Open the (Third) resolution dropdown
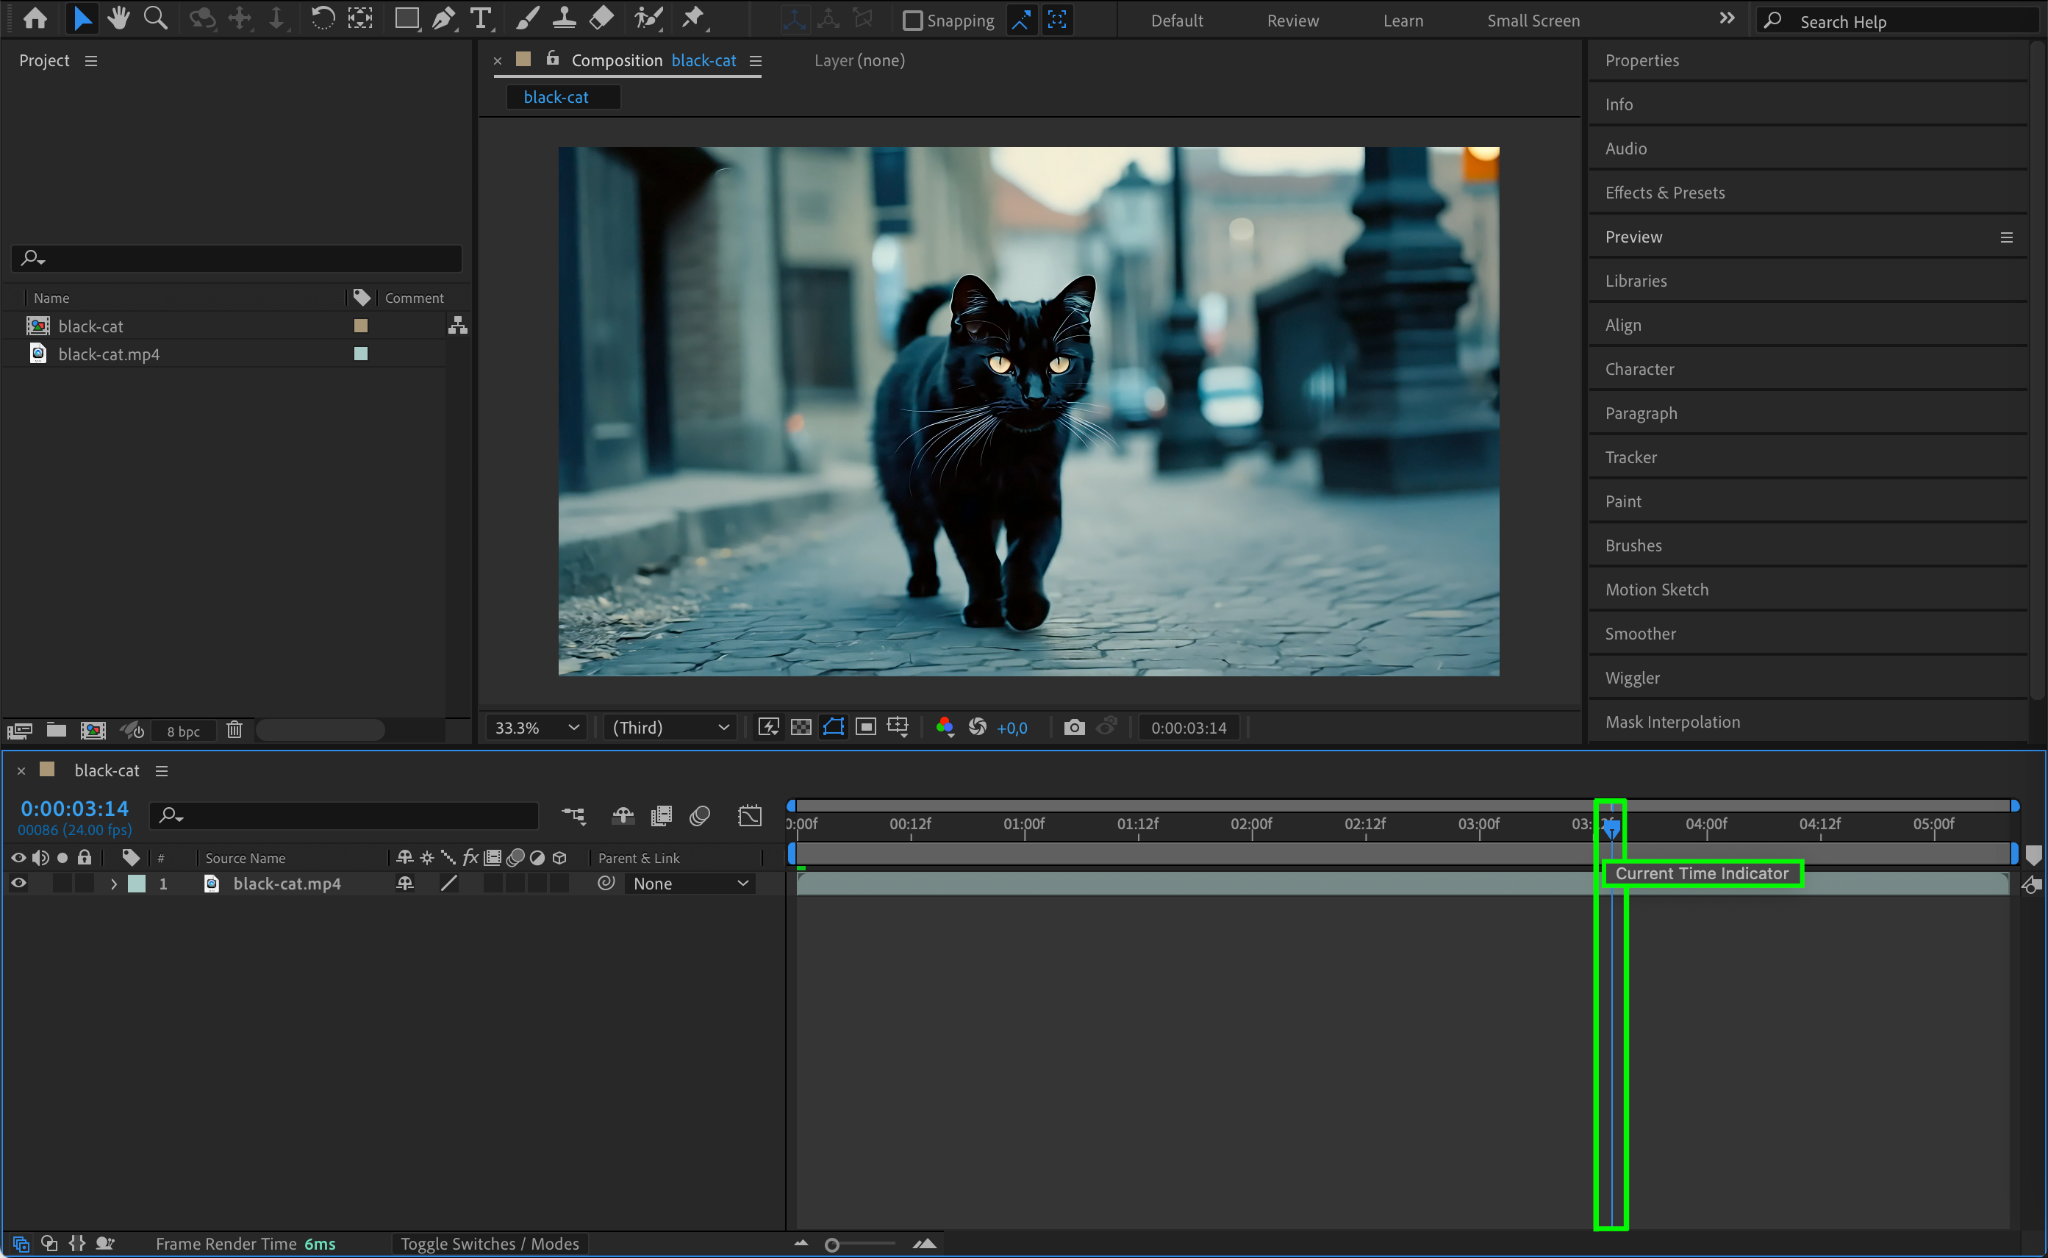 pyautogui.click(x=670, y=727)
